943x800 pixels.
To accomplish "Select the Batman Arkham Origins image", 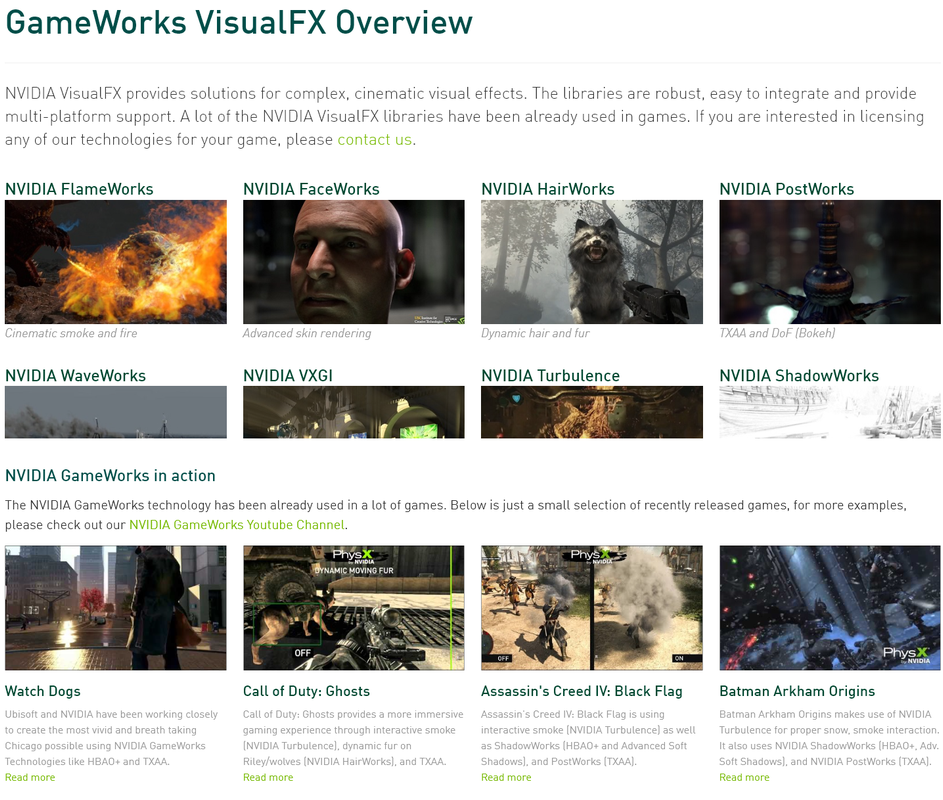I will 830,607.
